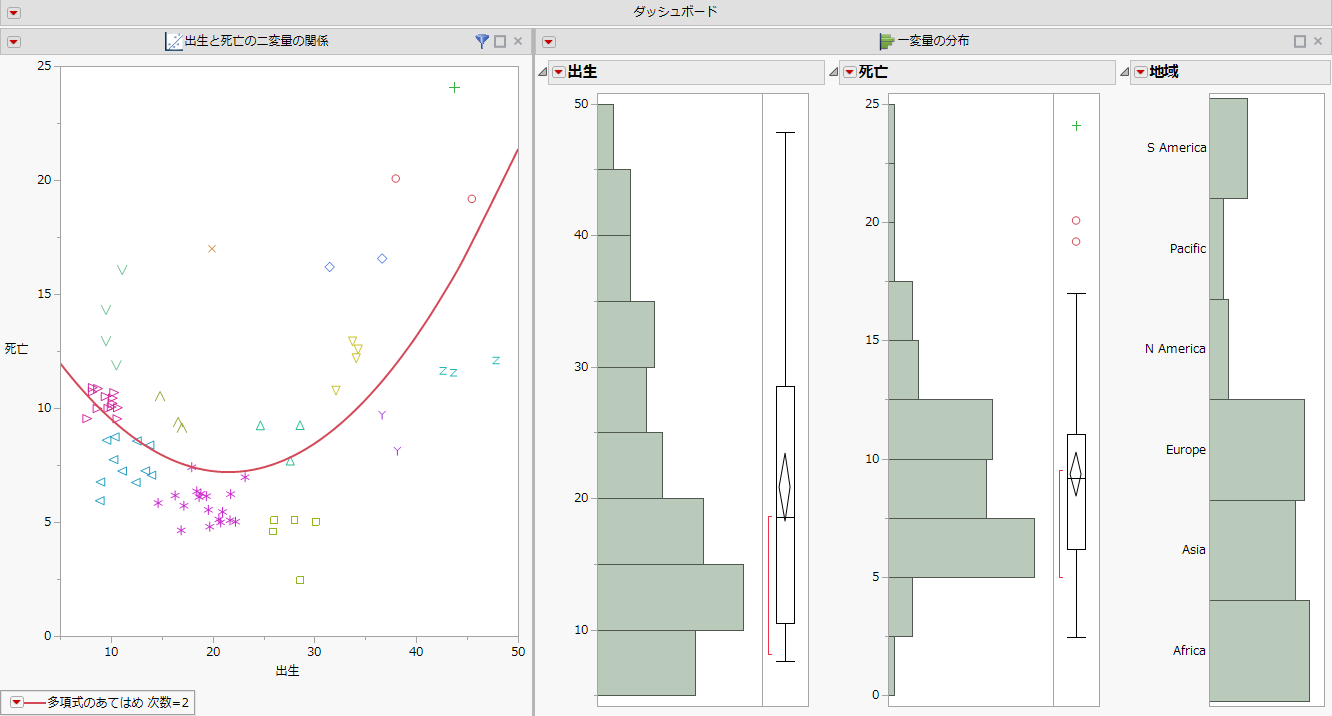The image size is (1332, 716).
Task: Collapse the 地域 distribution outline
Action: pyautogui.click(x=1123, y=73)
